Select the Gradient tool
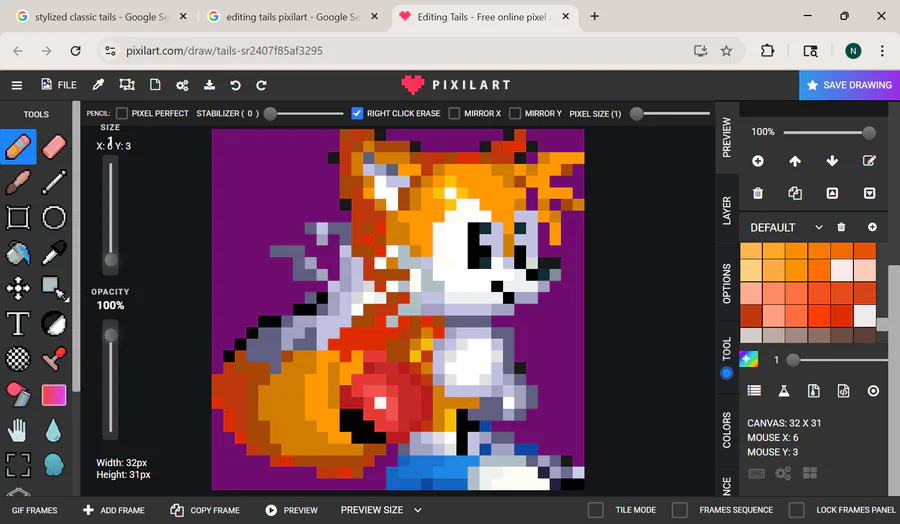The width and height of the screenshot is (900, 524). pyautogui.click(x=54, y=395)
